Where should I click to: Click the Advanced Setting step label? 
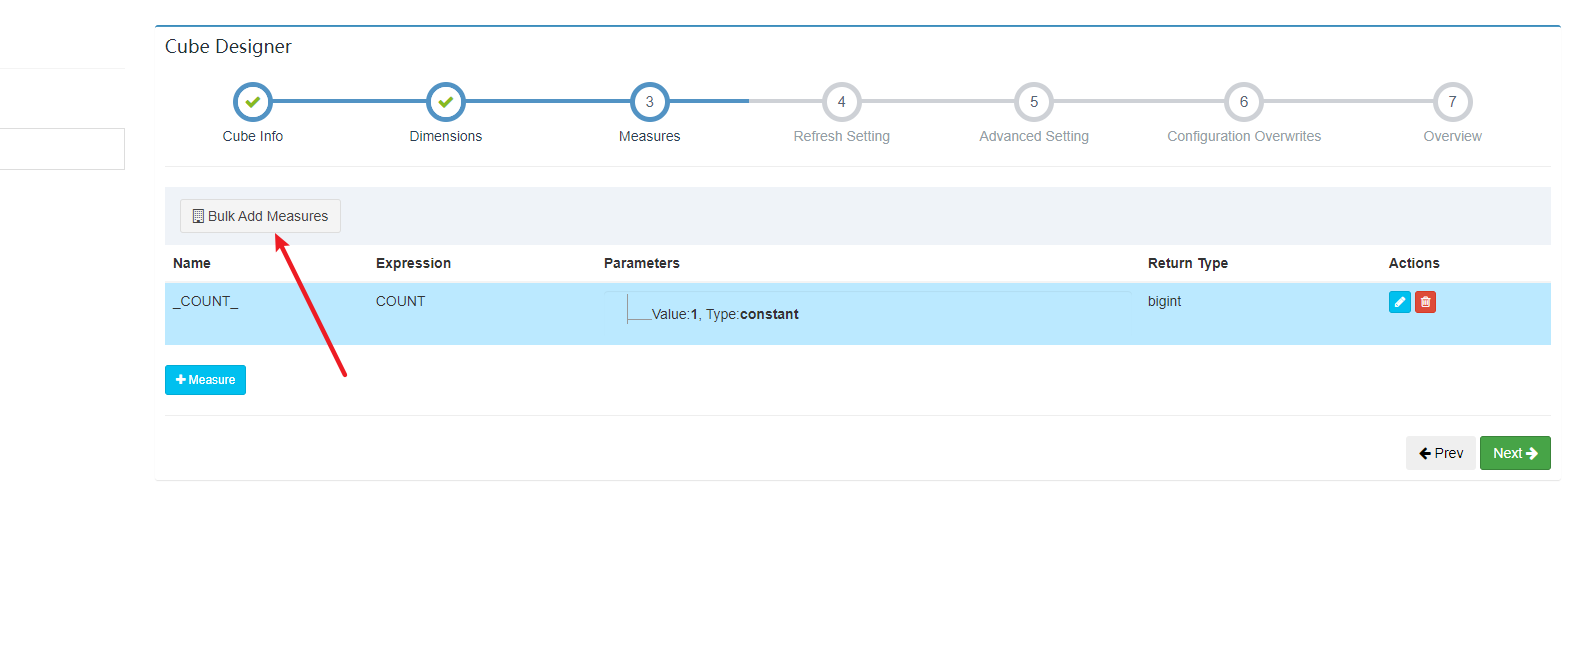[1034, 136]
